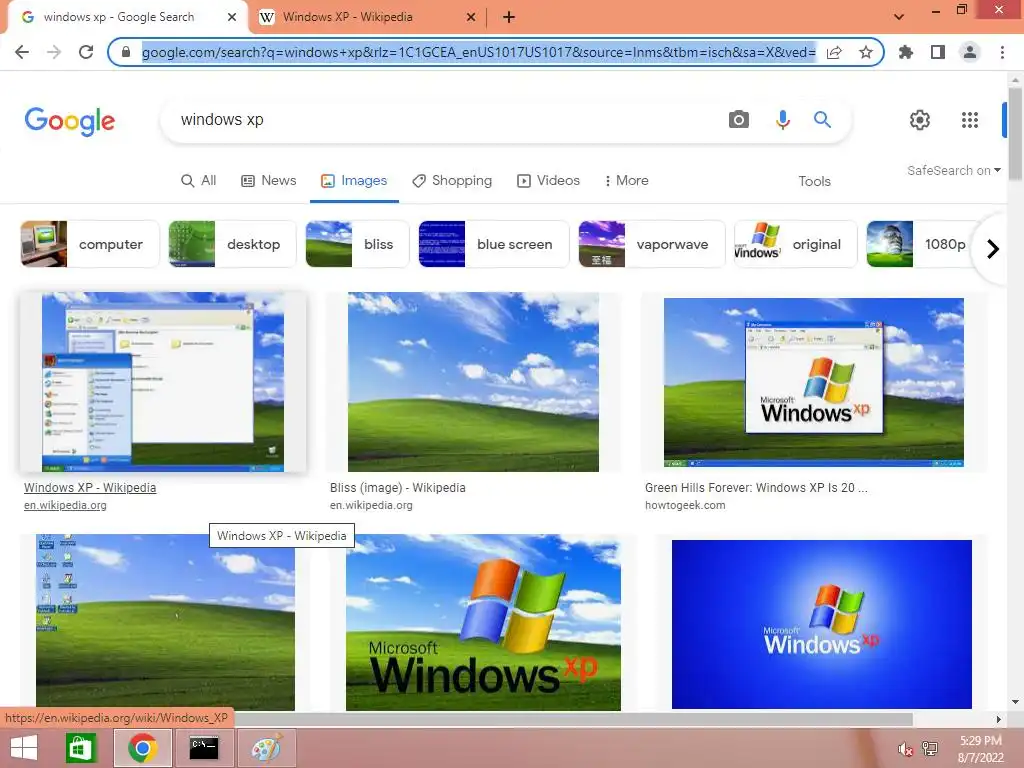The height and width of the screenshot is (768, 1024).
Task: Open the tab search dropdown
Action: (x=899, y=17)
